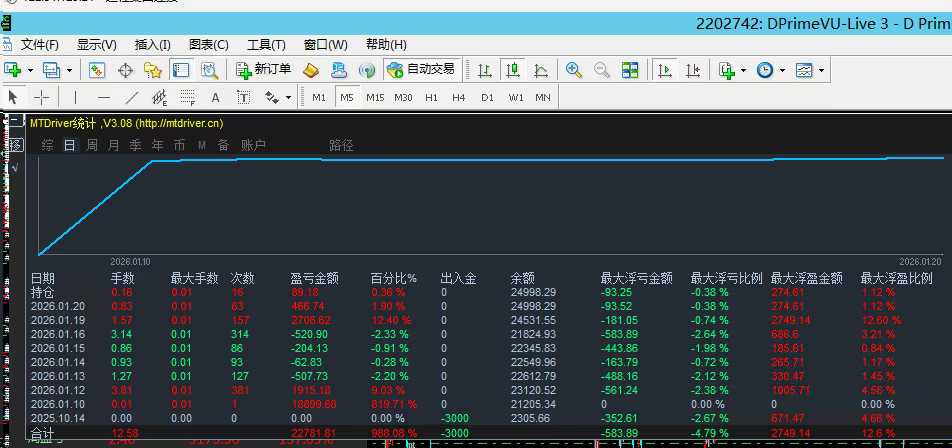Switch to candlestick chart mode
Image resolution: width=952 pixels, height=448 pixels.
coord(513,70)
